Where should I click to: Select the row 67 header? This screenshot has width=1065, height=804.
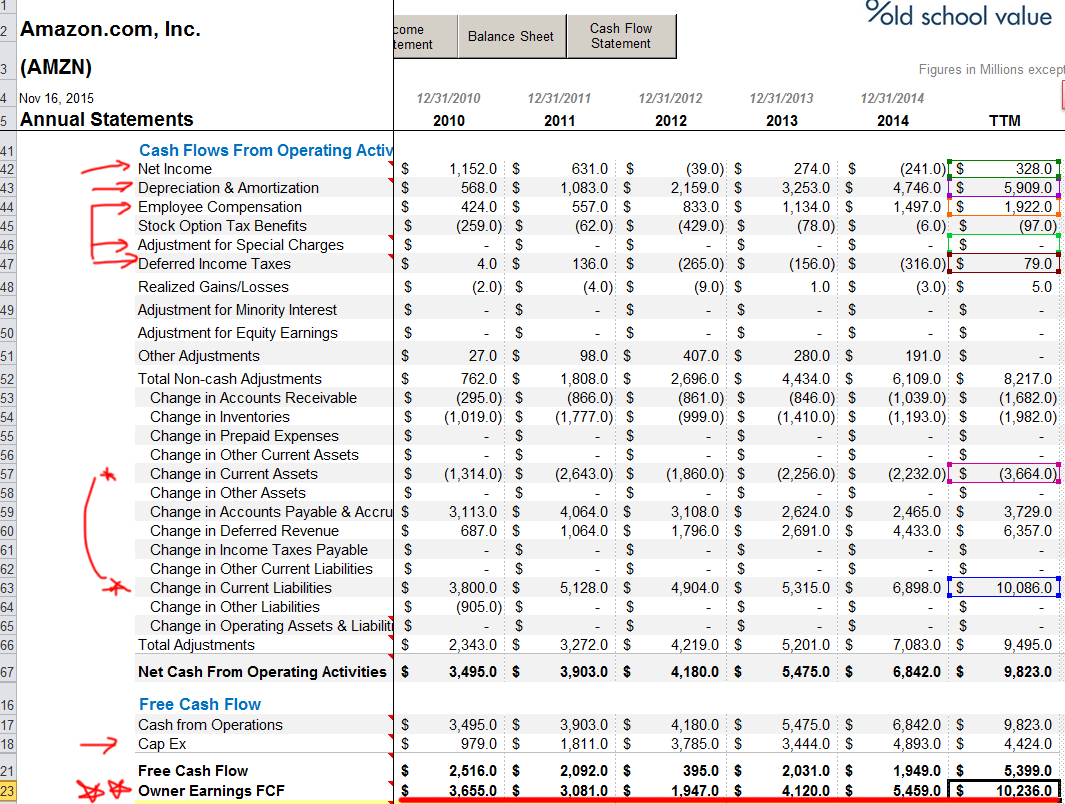pyautogui.click(x=8, y=672)
